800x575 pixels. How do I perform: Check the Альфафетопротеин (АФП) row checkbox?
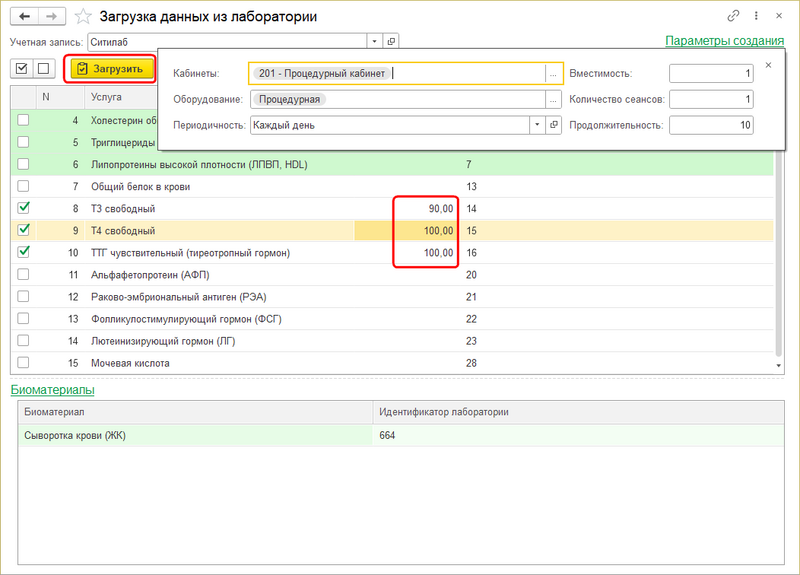coord(24,275)
